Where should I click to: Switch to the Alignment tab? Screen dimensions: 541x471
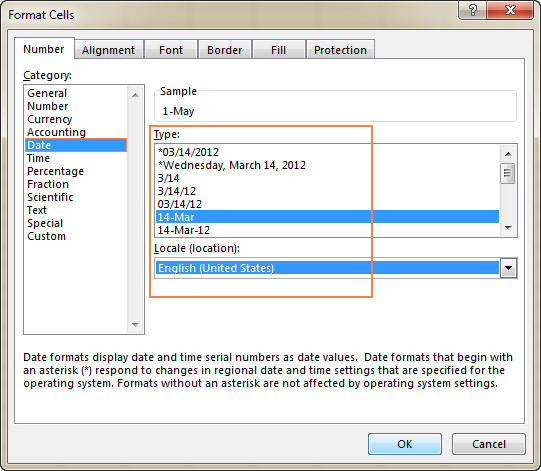(108, 50)
